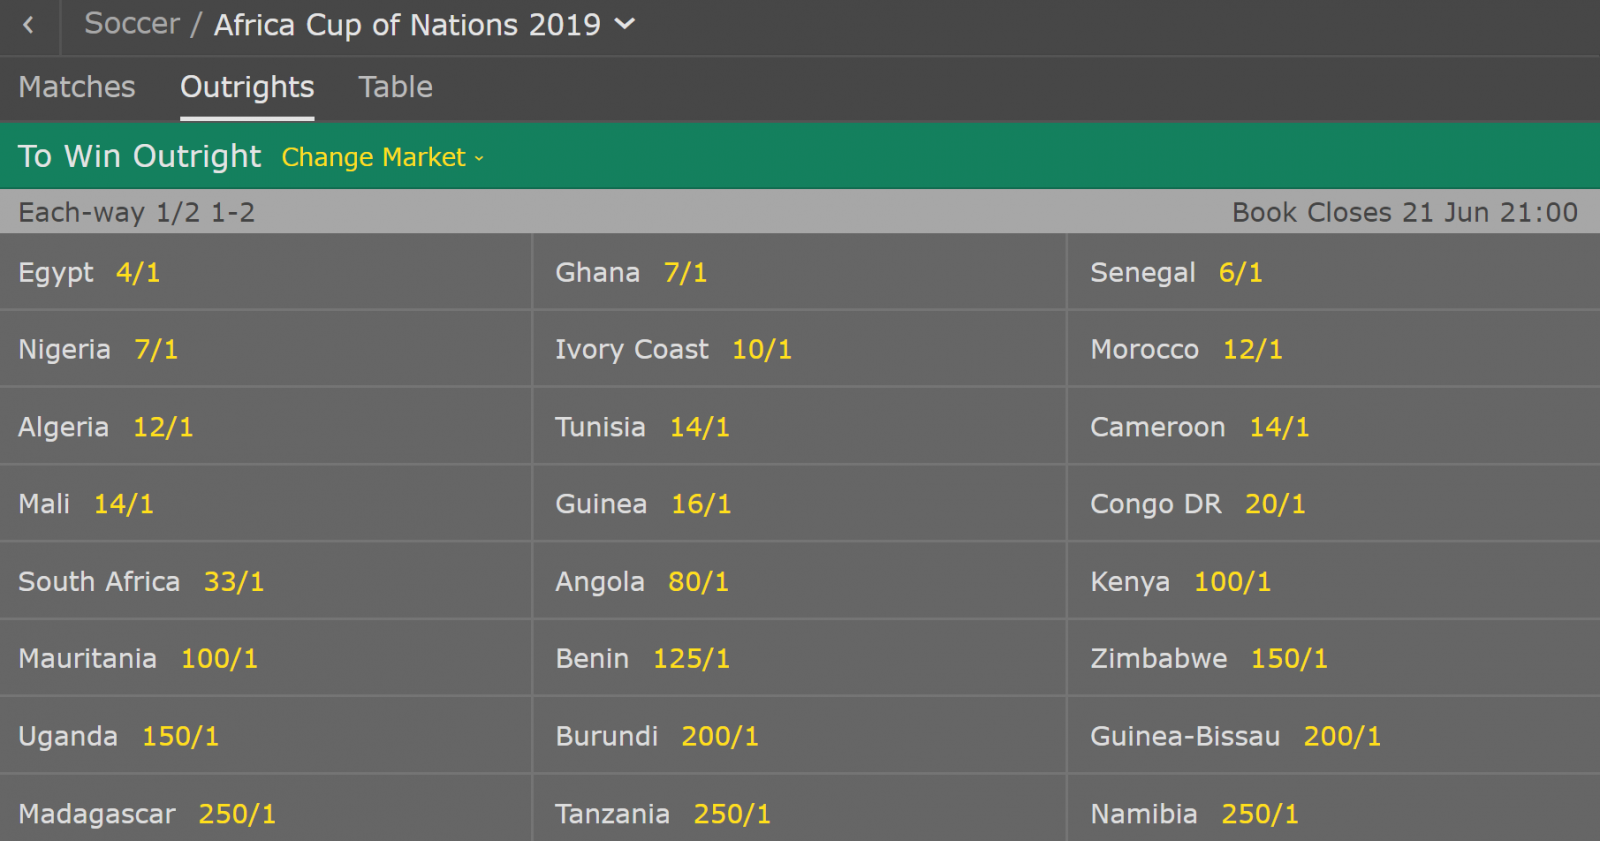1600x841 pixels.
Task: Add Ivory Coast 10/1 to betslip
Action: point(761,350)
